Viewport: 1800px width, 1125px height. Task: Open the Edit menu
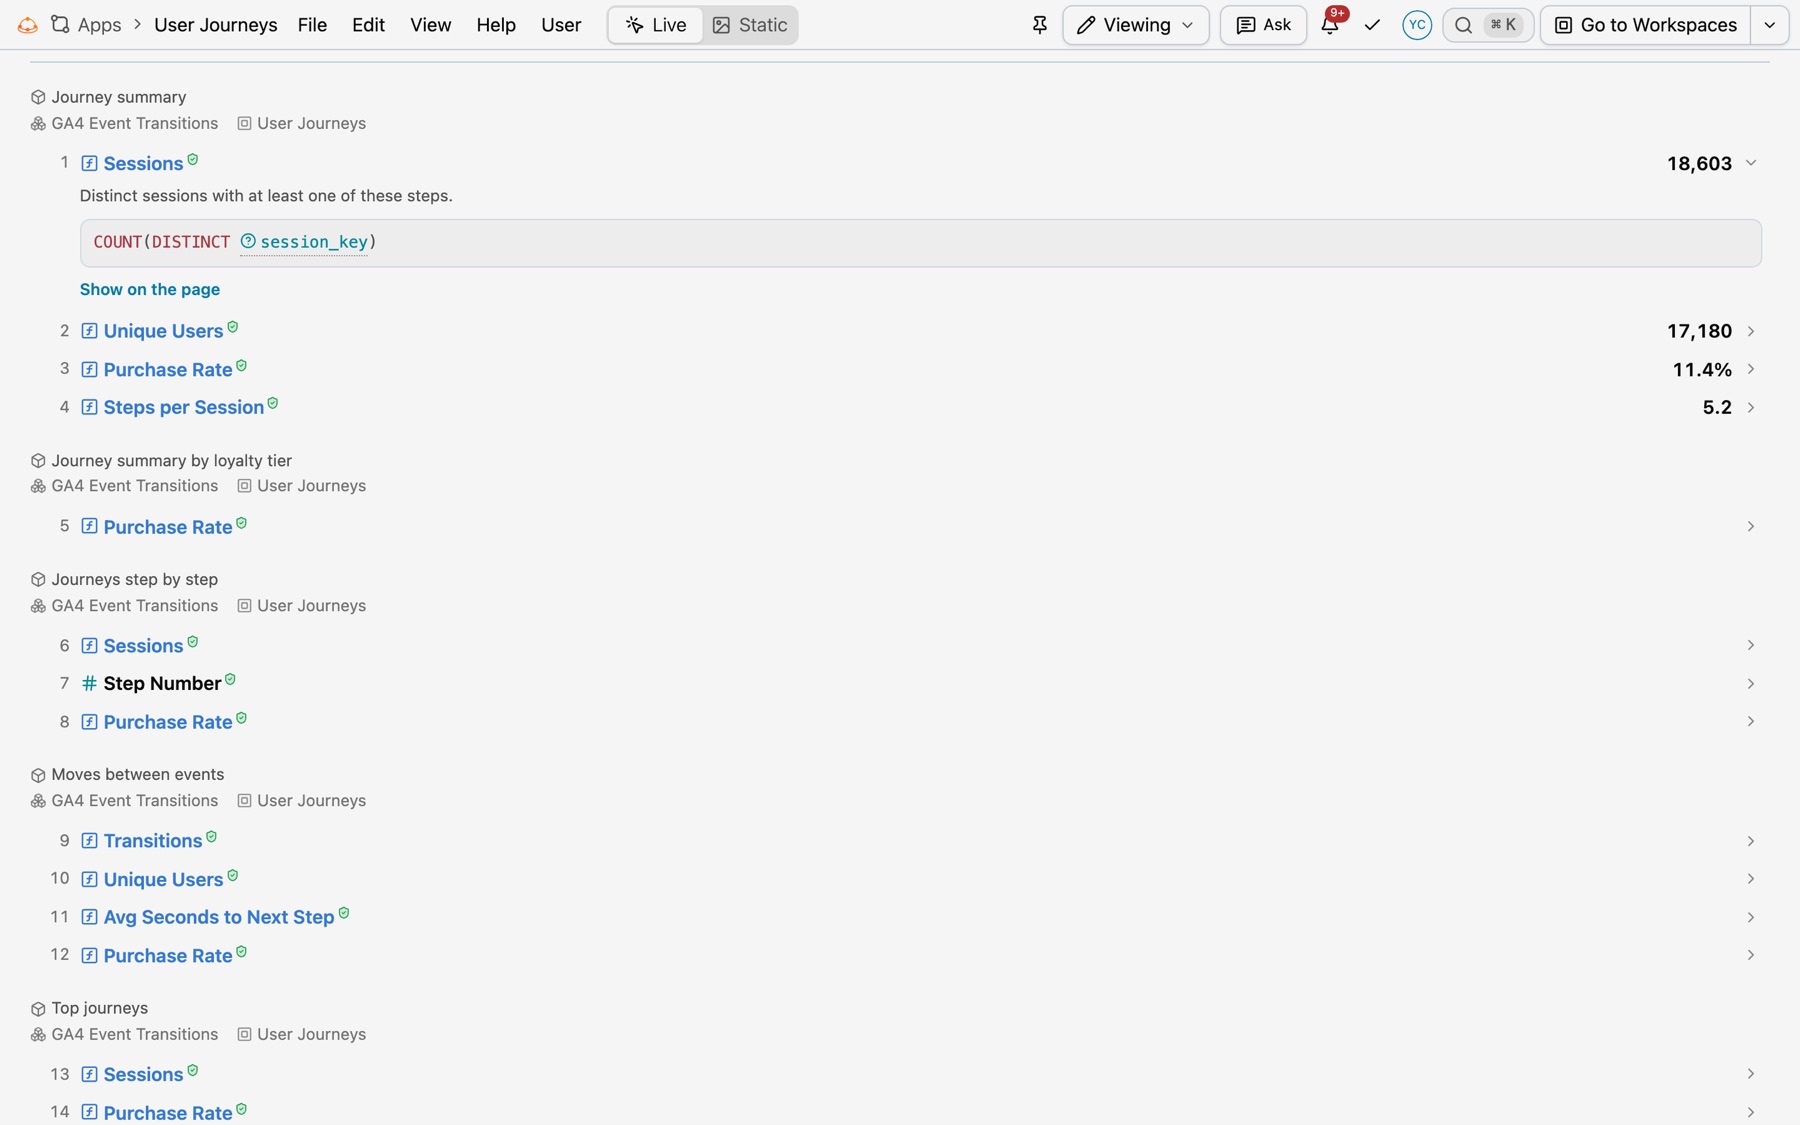(x=368, y=25)
